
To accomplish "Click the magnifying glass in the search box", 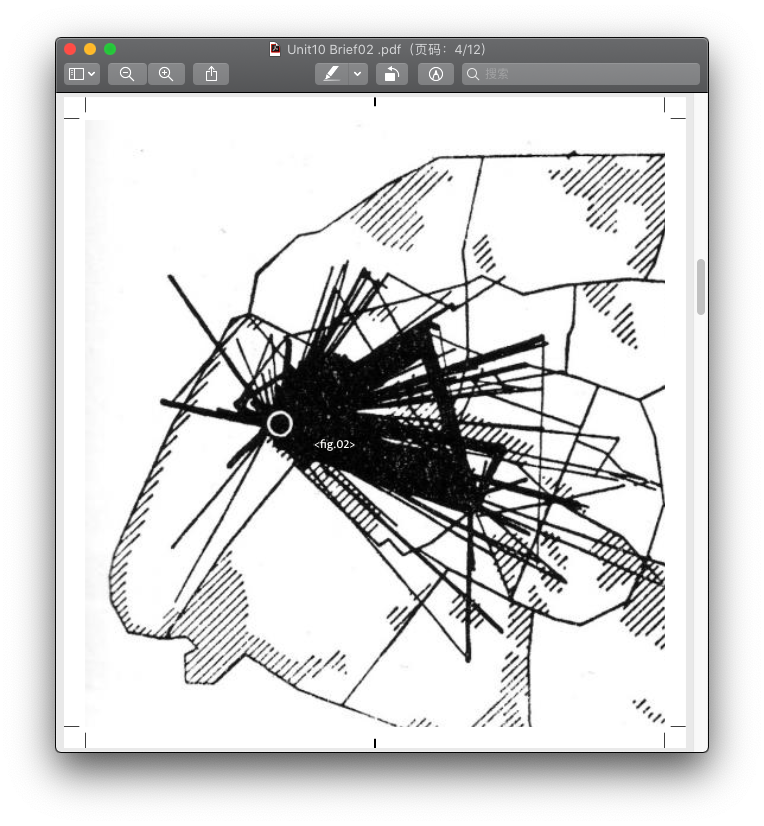I will 473,74.
